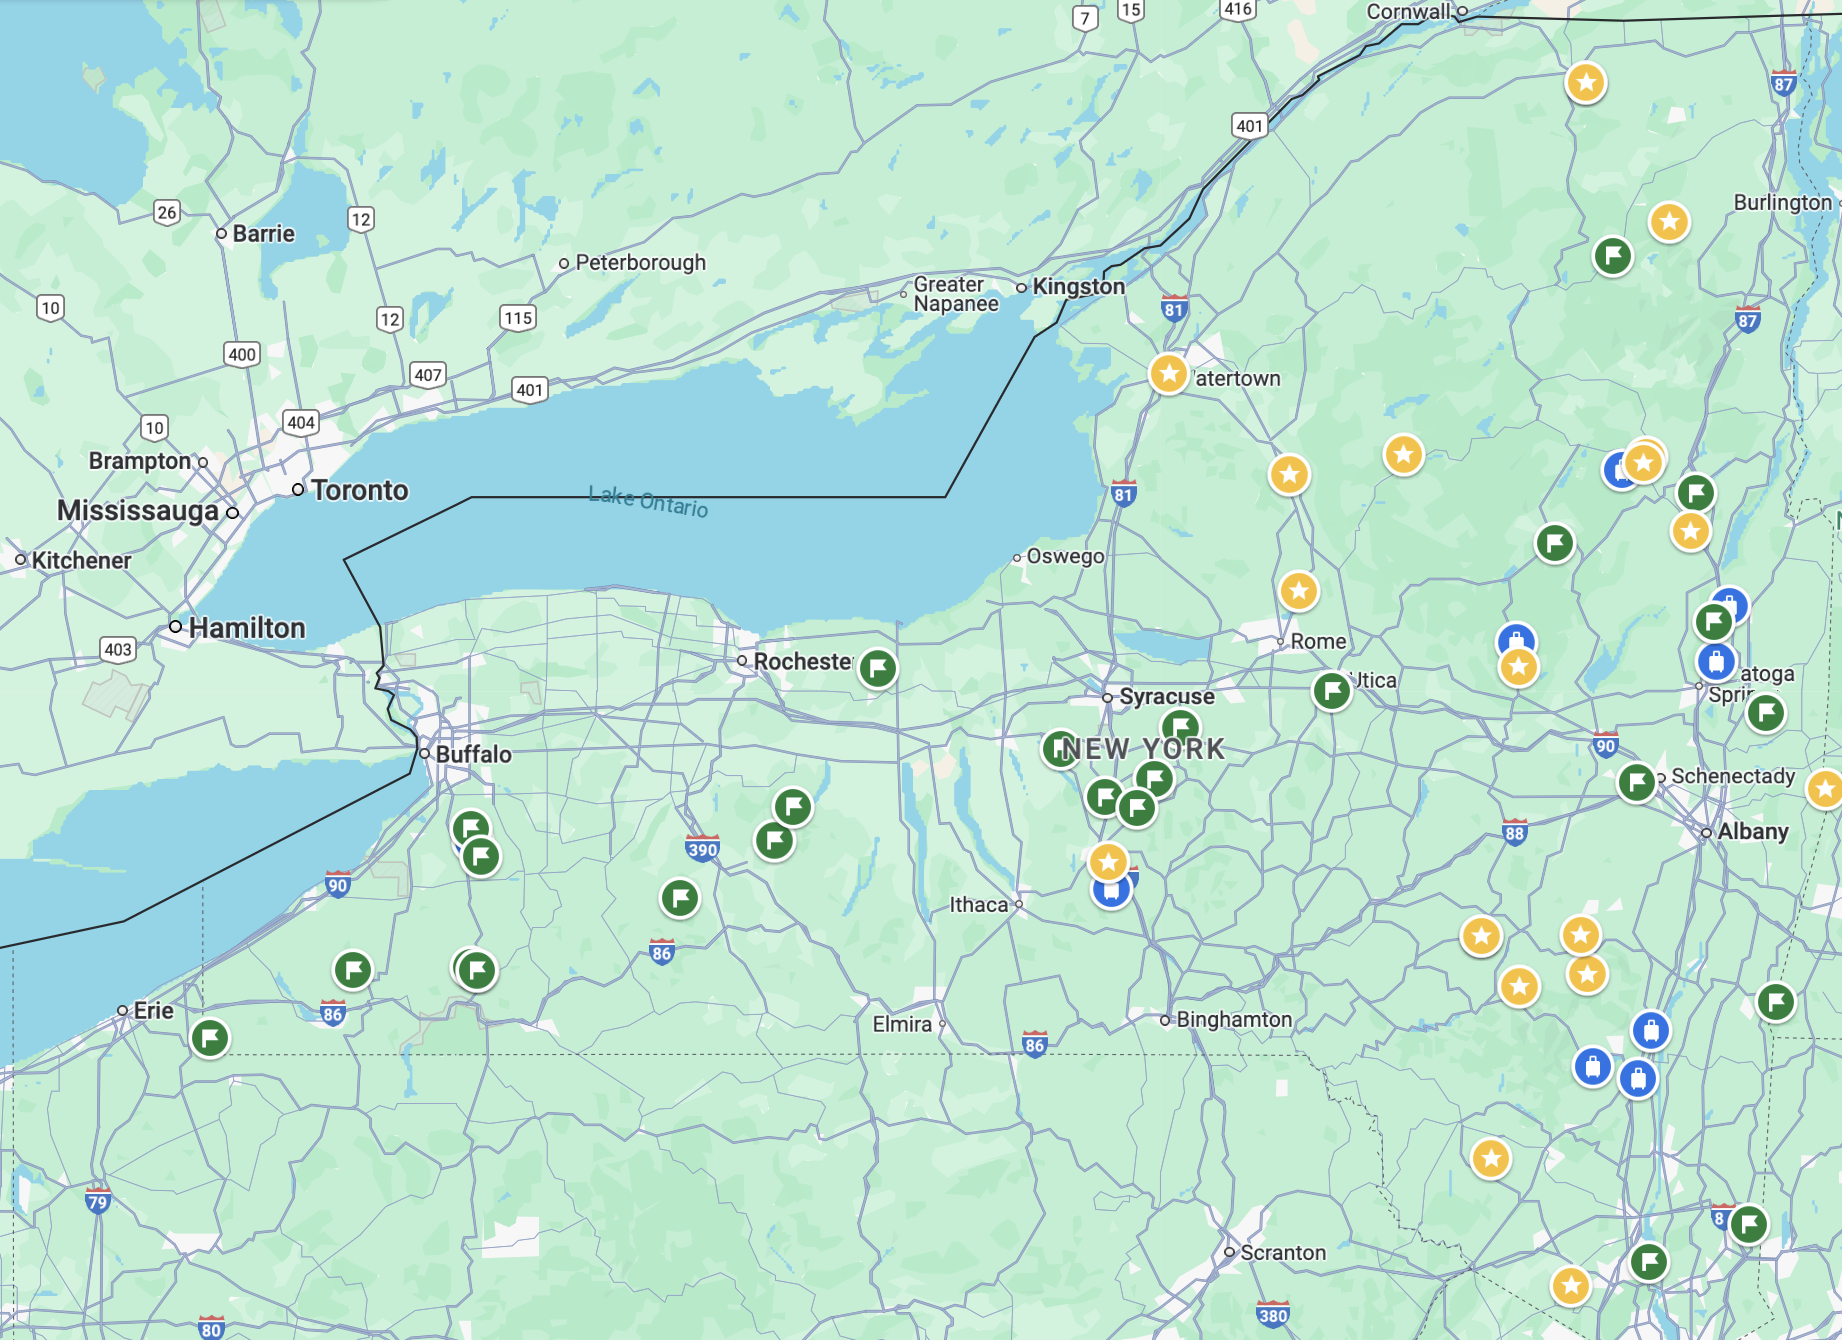The image size is (1842, 1340).
Task: Click the yellow star at the edge east of Schenectady
Action: click(x=1825, y=789)
